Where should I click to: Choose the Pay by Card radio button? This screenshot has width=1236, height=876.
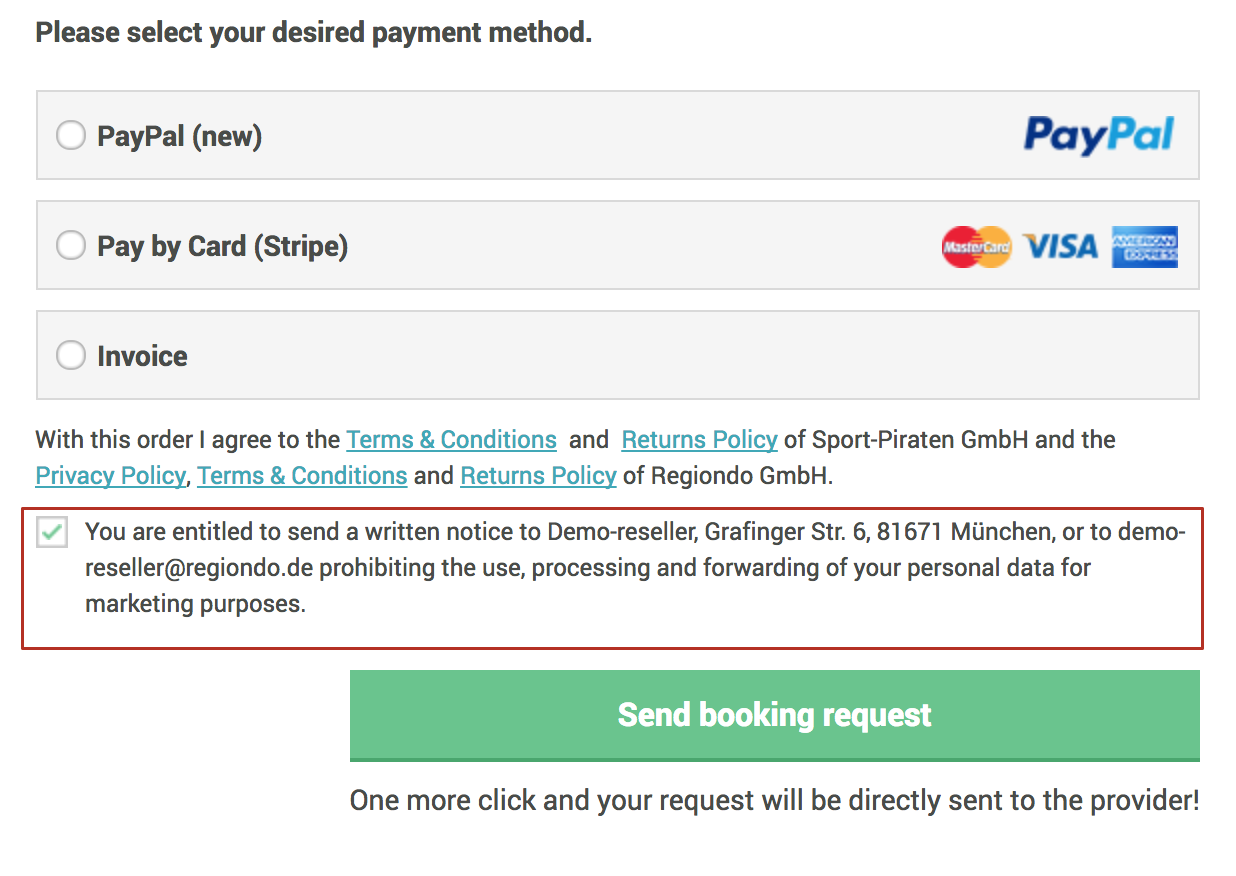[70, 245]
